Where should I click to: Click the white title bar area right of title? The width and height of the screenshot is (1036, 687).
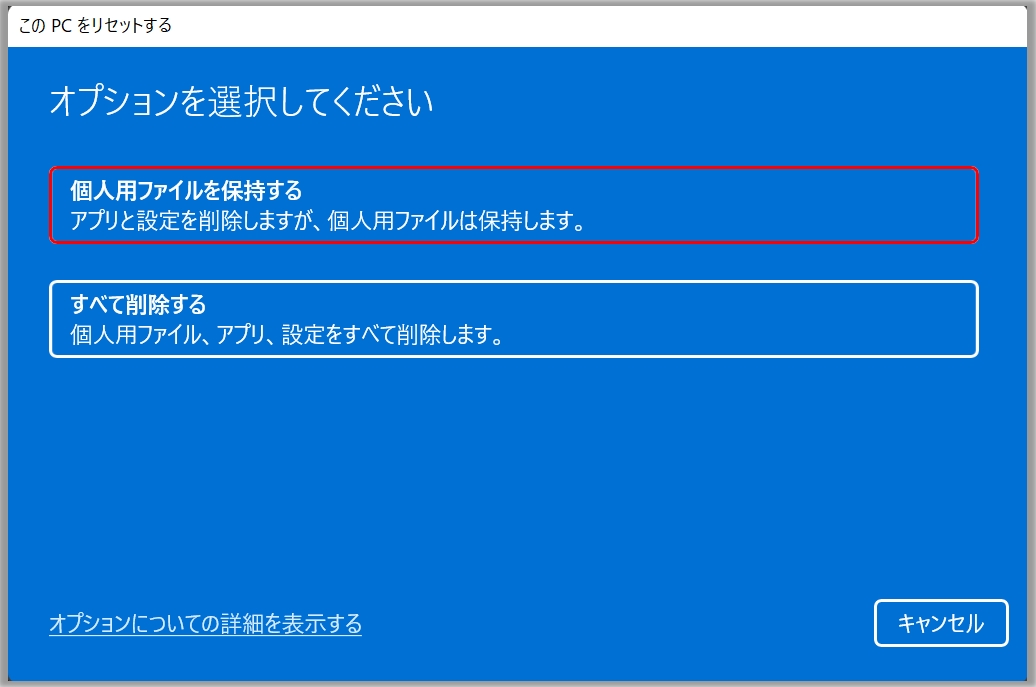(595, 26)
